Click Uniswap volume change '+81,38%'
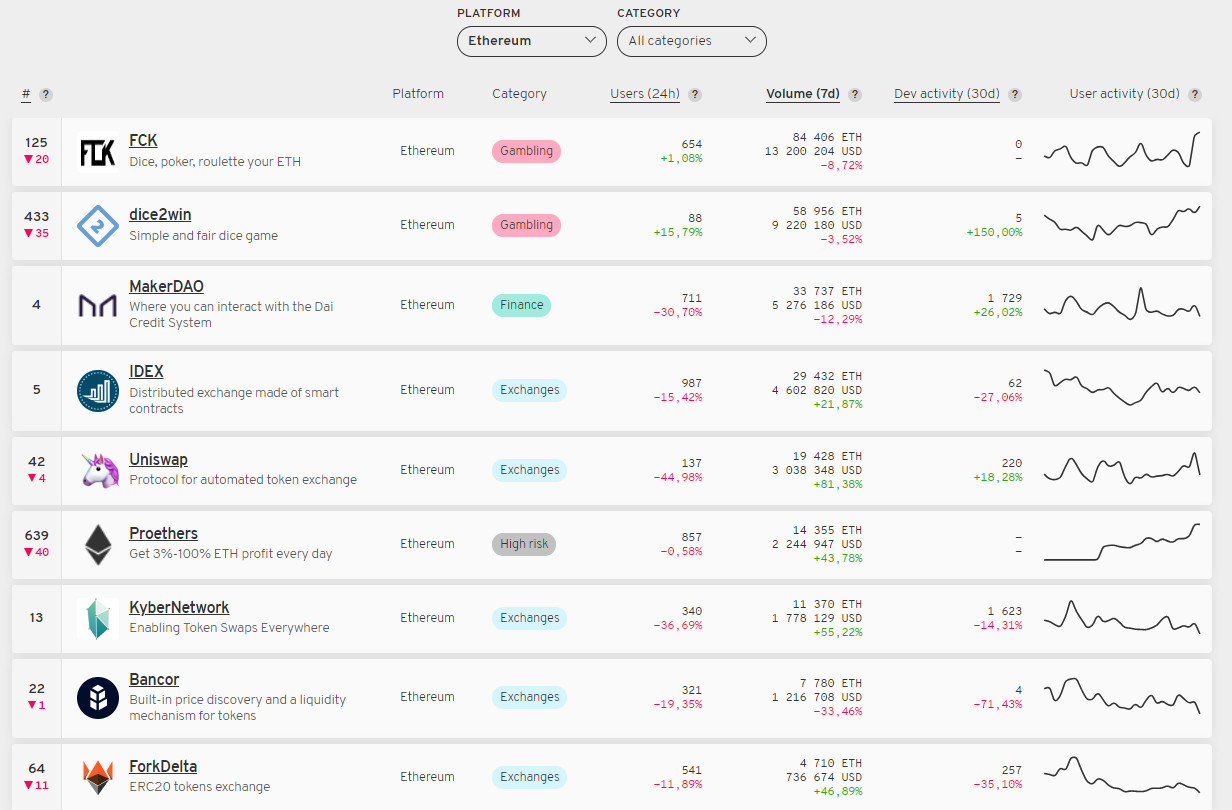Viewport: 1232px width, 810px height. [x=838, y=484]
